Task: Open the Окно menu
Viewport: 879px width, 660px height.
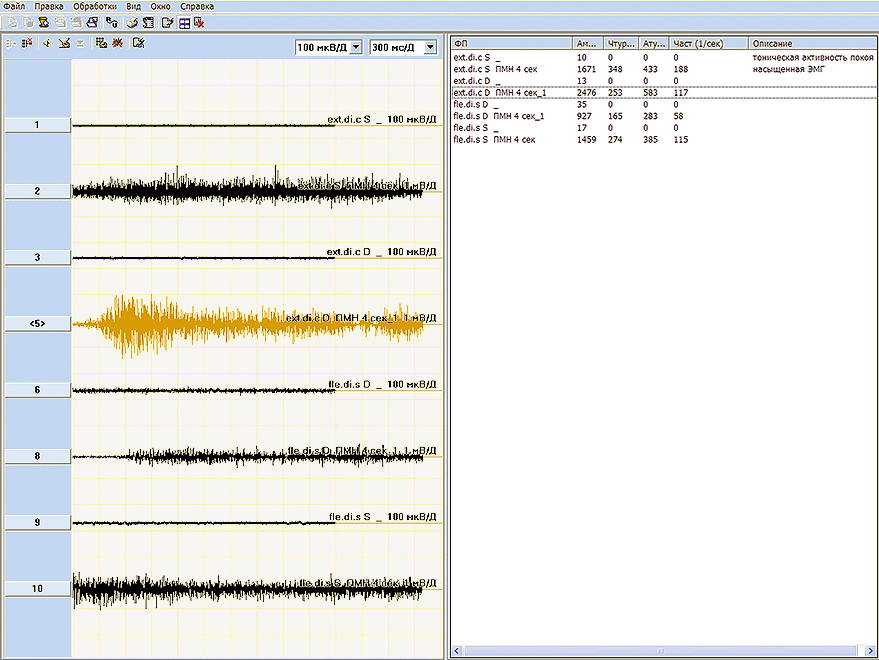Action: pyautogui.click(x=160, y=7)
